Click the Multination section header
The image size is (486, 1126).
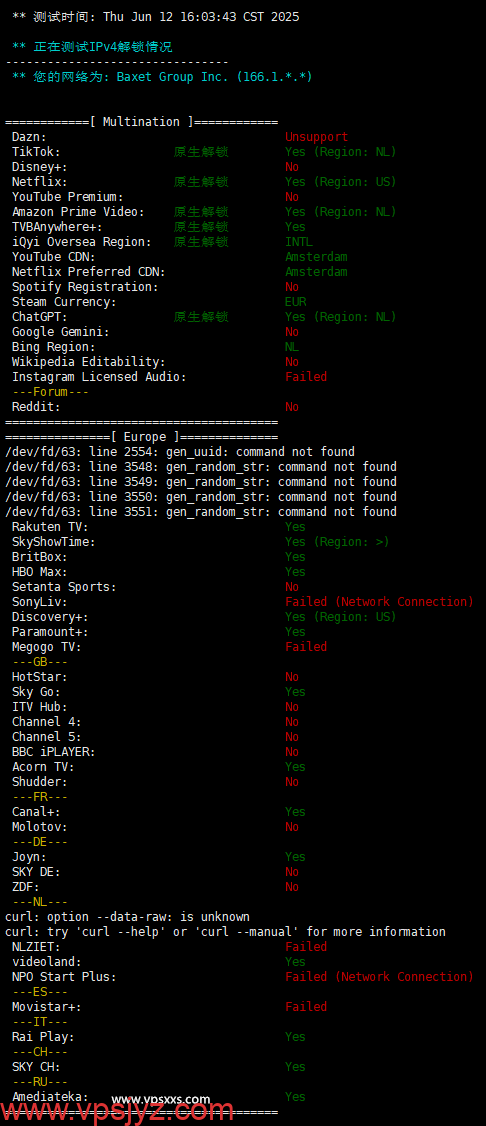pos(141,122)
